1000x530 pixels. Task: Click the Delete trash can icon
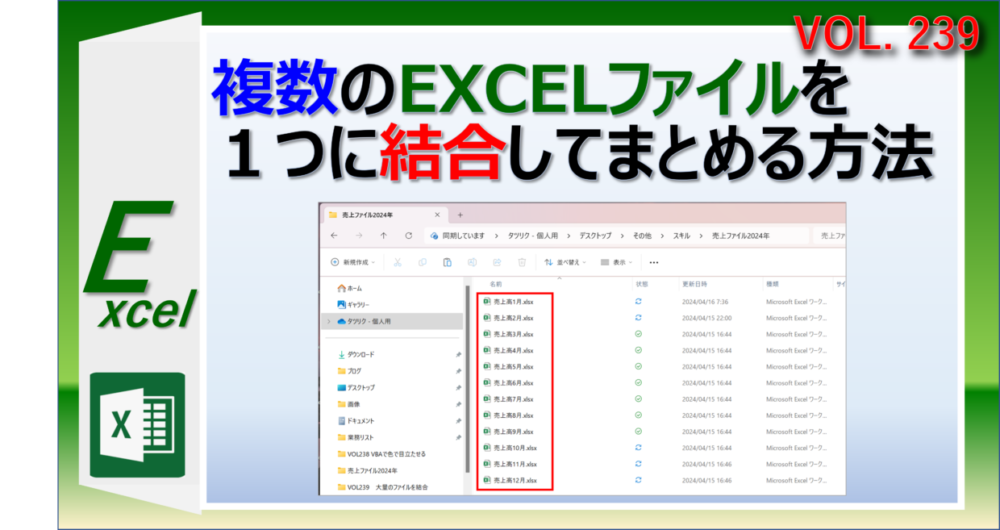click(x=521, y=262)
